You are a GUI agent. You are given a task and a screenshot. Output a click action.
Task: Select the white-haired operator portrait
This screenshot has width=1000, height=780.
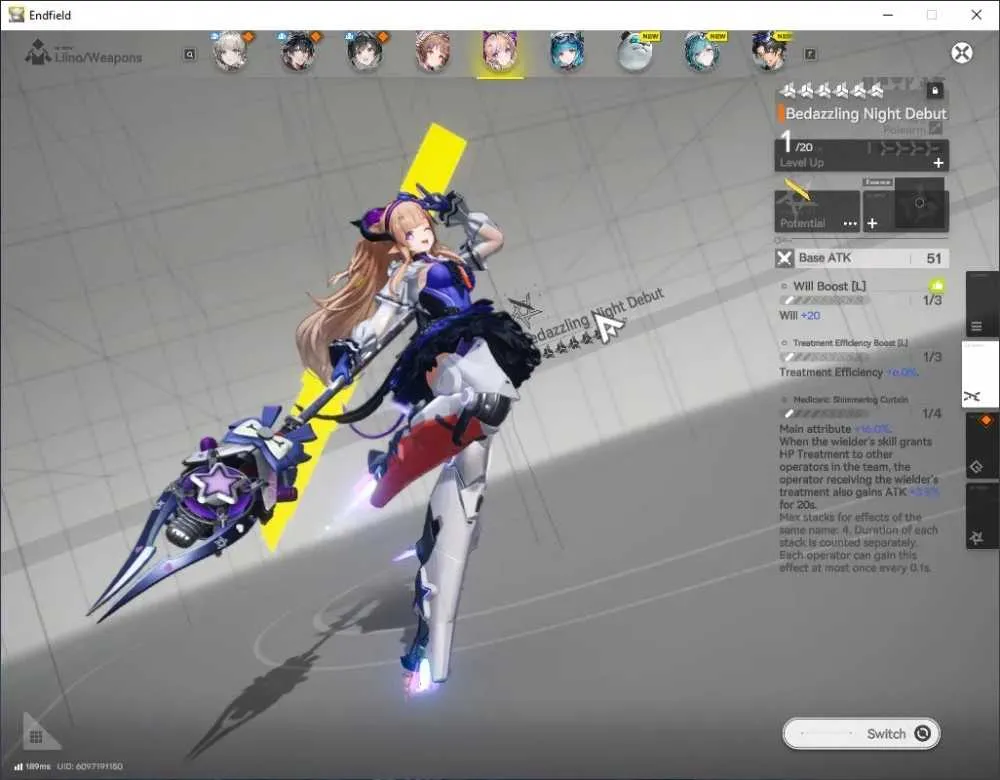pyautogui.click(x=230, y=52)
